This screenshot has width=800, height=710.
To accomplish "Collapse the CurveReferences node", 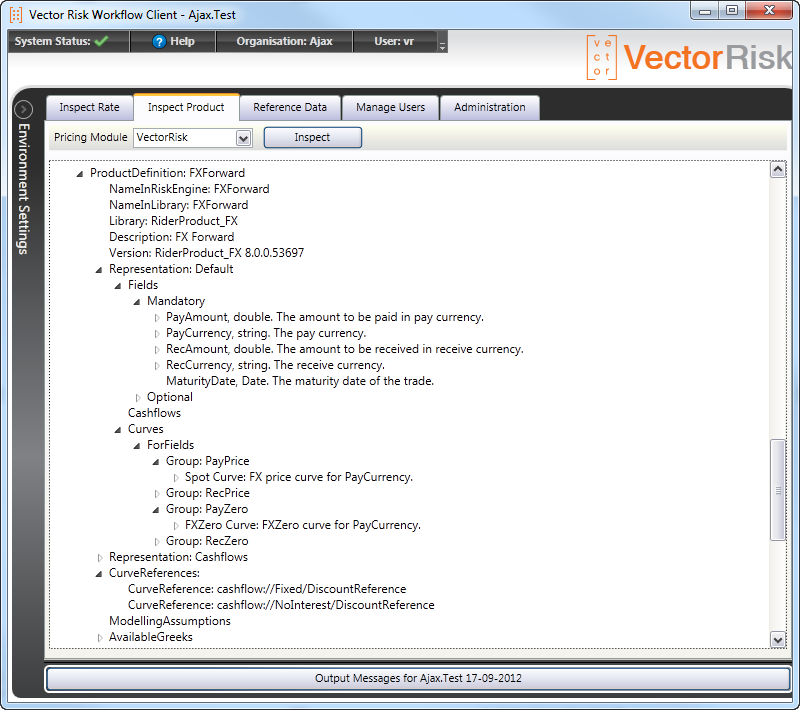I will tap(99, 574).
